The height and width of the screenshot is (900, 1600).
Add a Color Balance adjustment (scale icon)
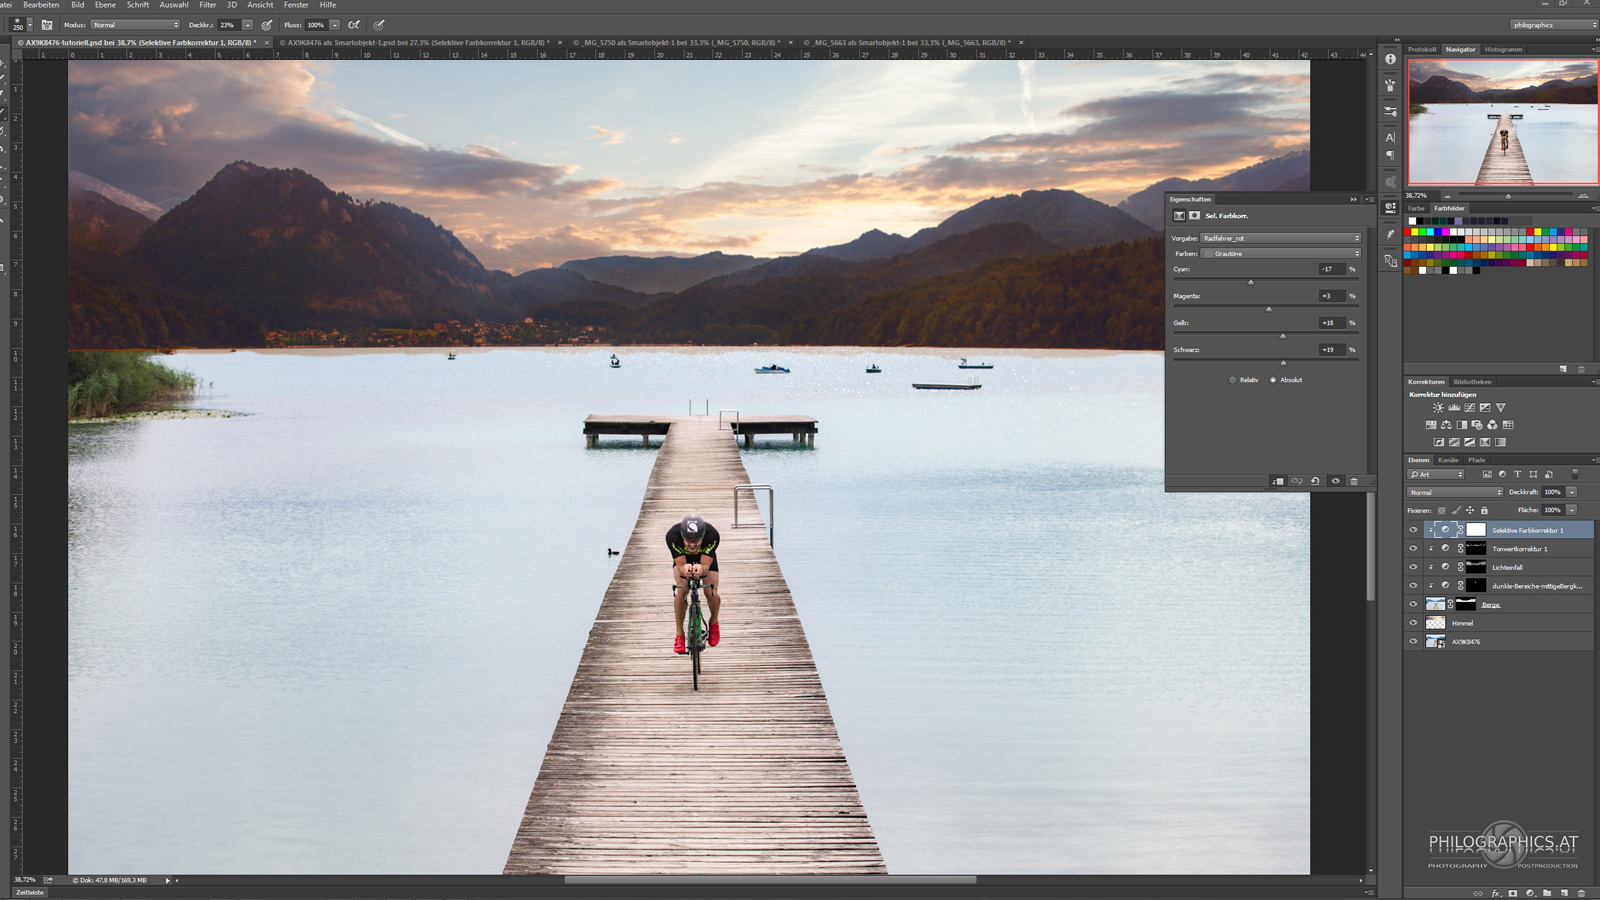click(x=1446, y=425)
